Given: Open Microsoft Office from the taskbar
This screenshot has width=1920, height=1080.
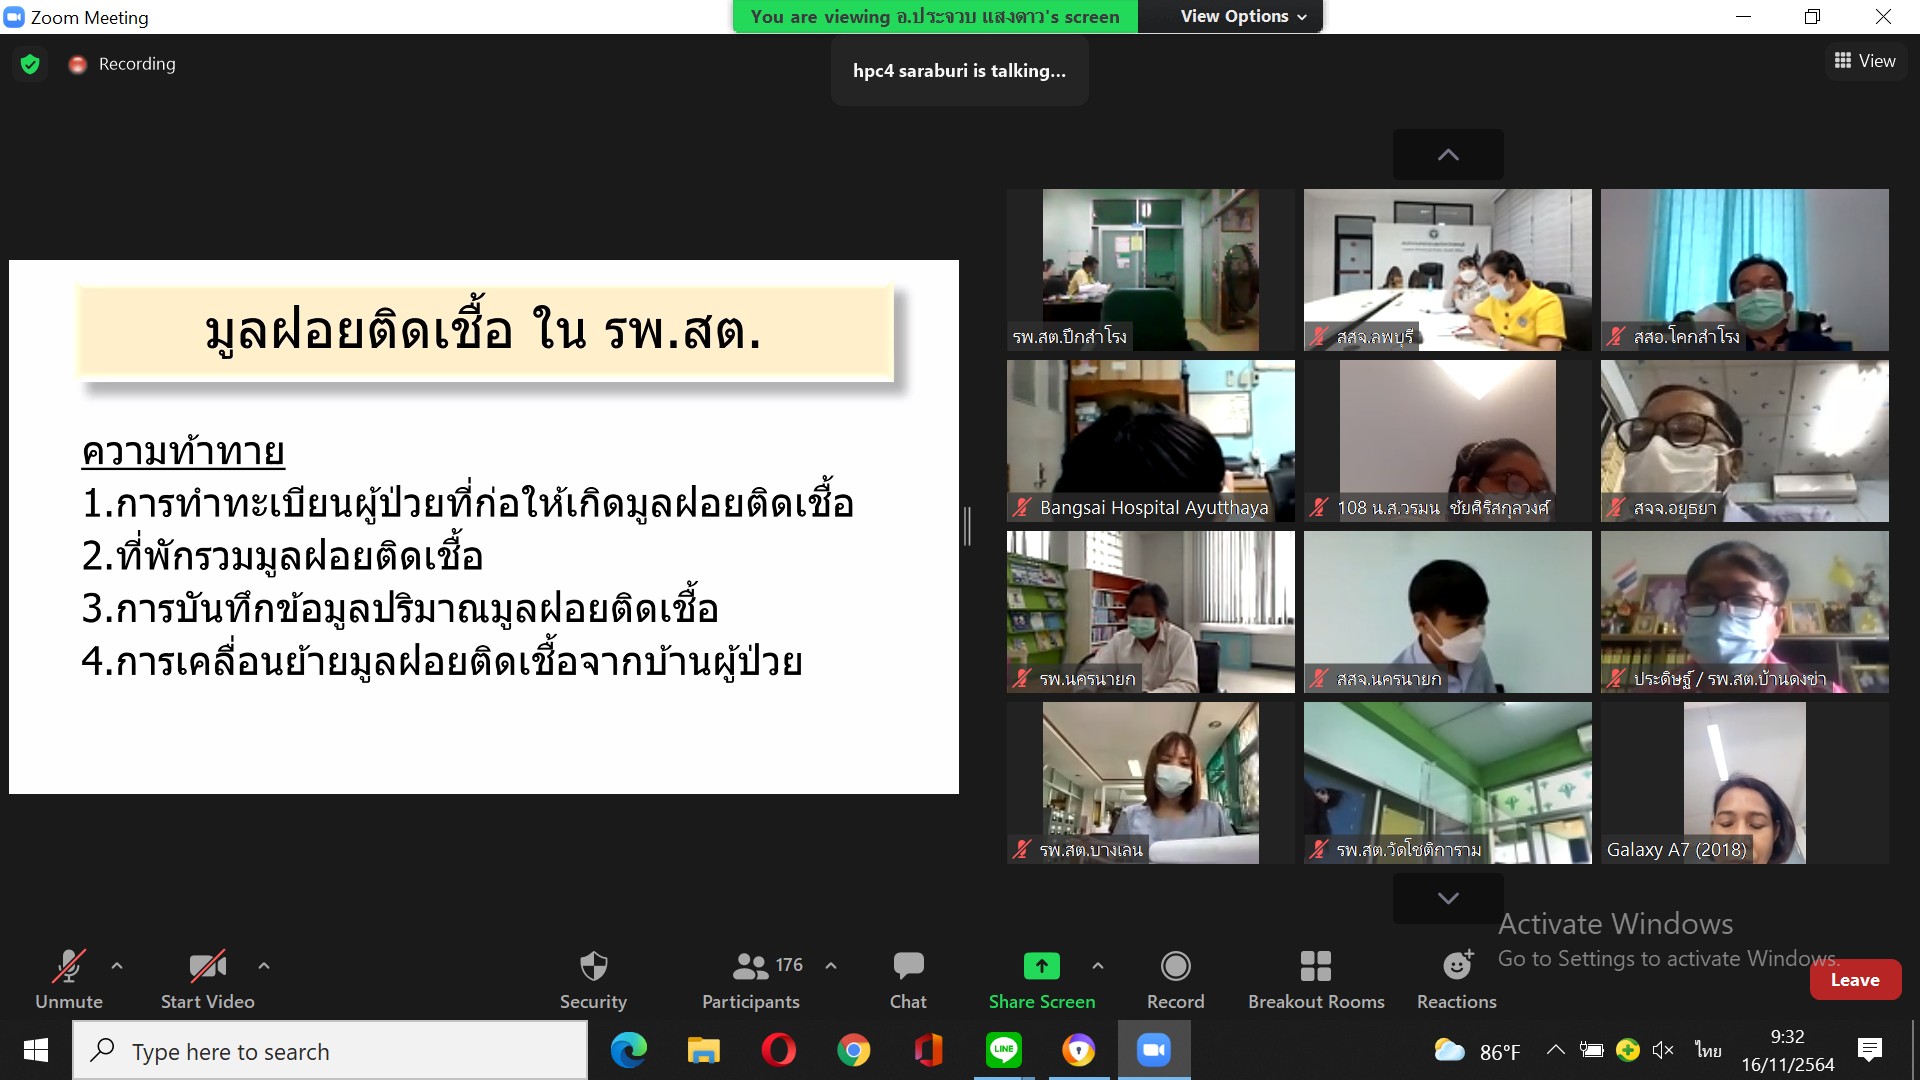Looking at the screenshot, I should (929, 1050).
